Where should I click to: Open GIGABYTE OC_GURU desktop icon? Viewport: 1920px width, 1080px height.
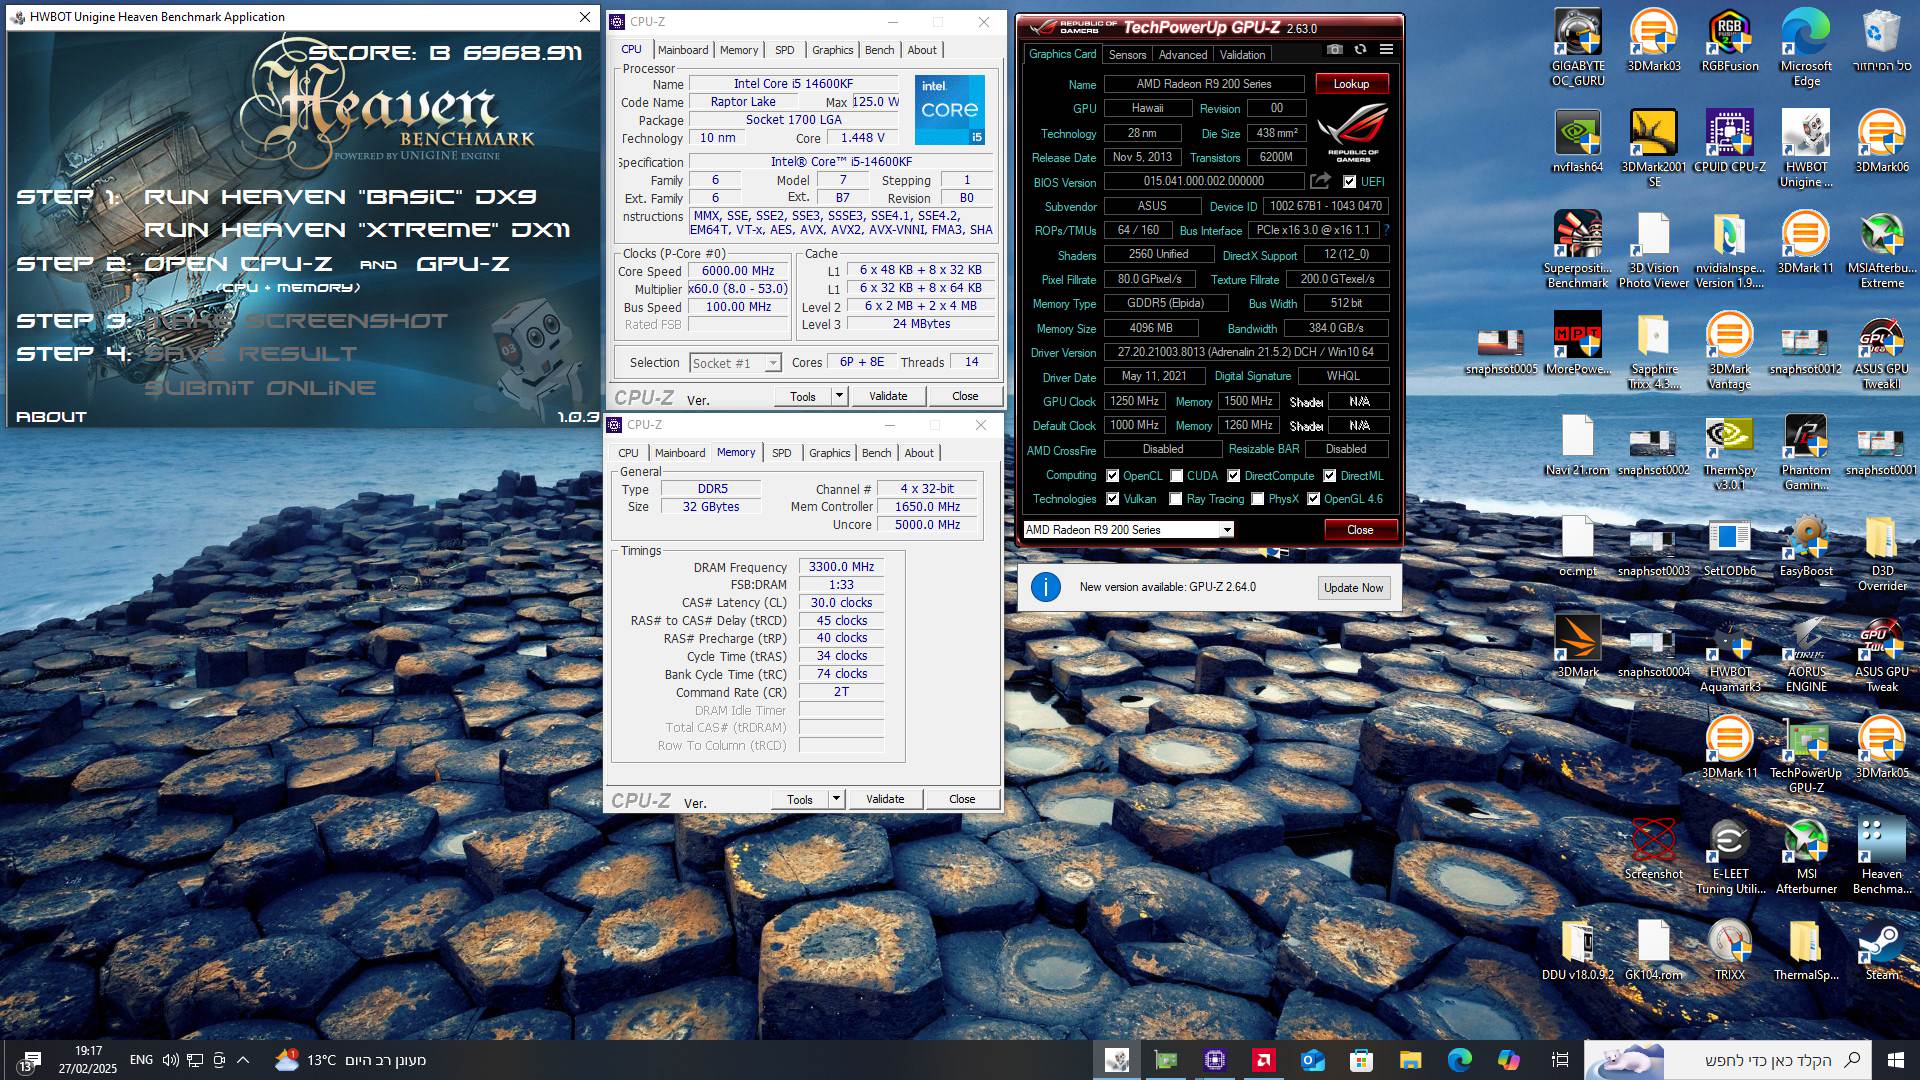[1578, 47]
